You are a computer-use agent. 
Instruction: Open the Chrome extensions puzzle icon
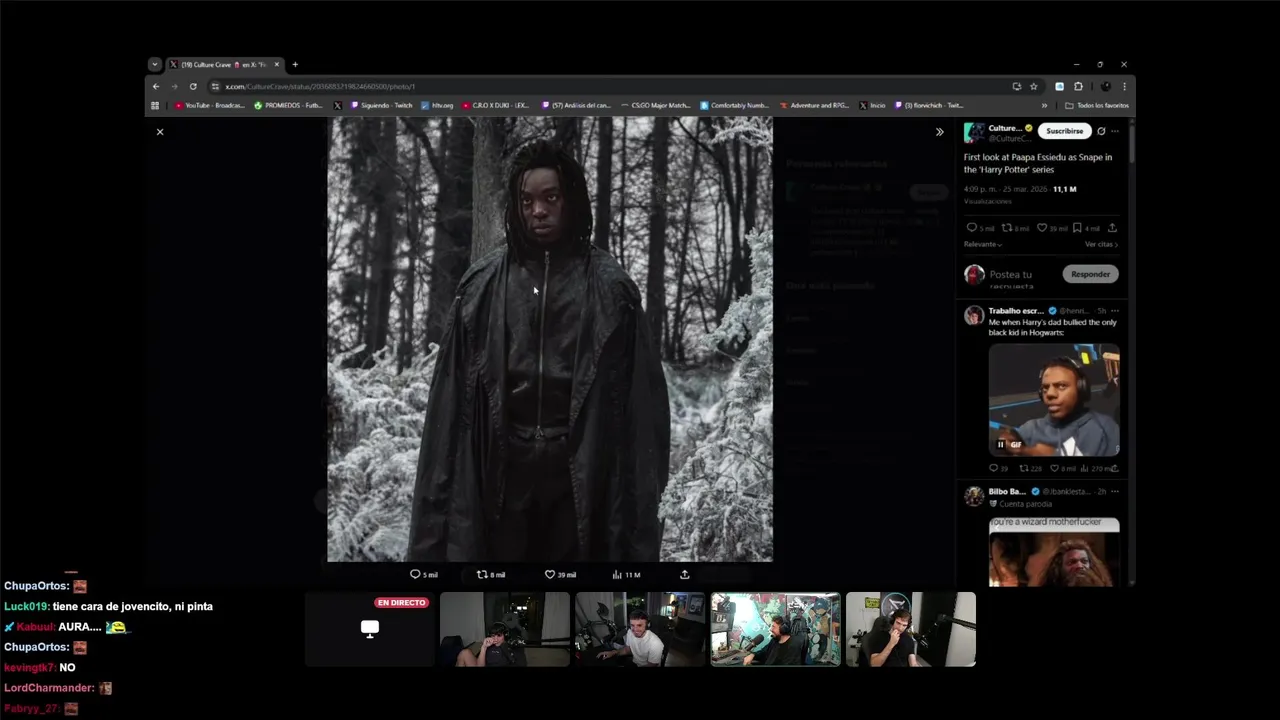tap(1078, 86)
